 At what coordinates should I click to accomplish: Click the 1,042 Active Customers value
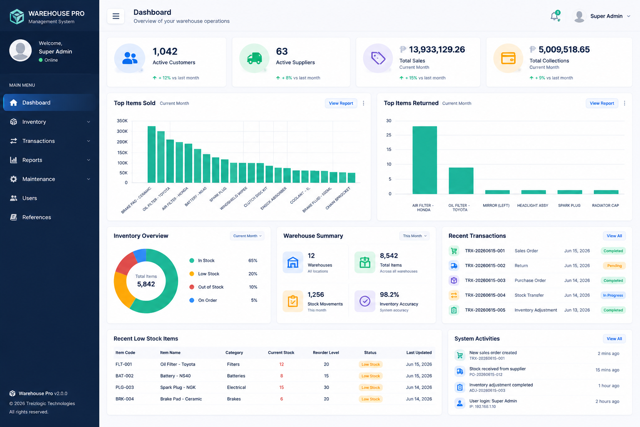click(165, 51)
